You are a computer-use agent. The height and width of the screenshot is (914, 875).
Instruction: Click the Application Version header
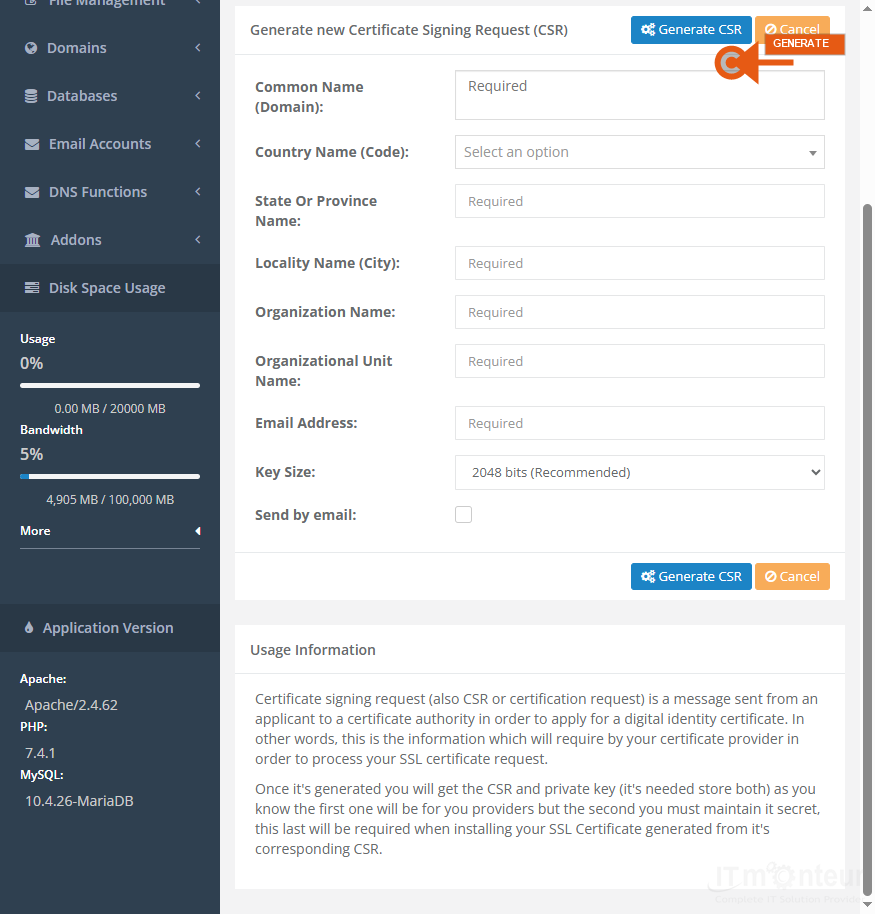(x=110, y=628)
